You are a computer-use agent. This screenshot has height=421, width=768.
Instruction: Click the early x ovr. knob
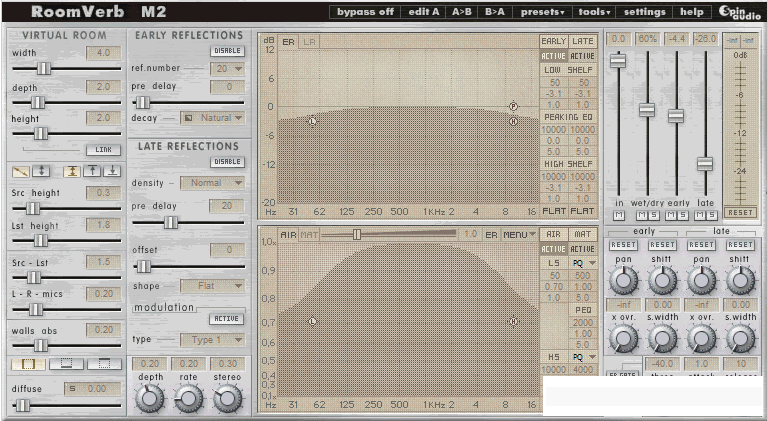click(x=623, y=338)
